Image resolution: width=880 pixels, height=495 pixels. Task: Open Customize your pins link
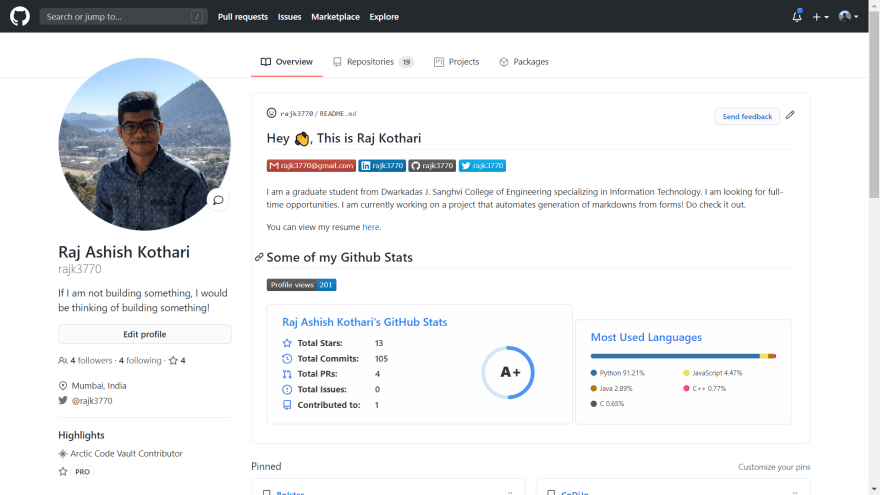(x=774, y=467)
